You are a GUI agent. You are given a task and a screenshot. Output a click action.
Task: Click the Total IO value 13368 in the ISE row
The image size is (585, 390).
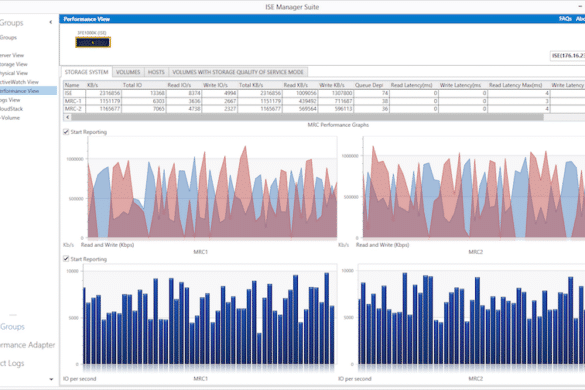[144, 93]
